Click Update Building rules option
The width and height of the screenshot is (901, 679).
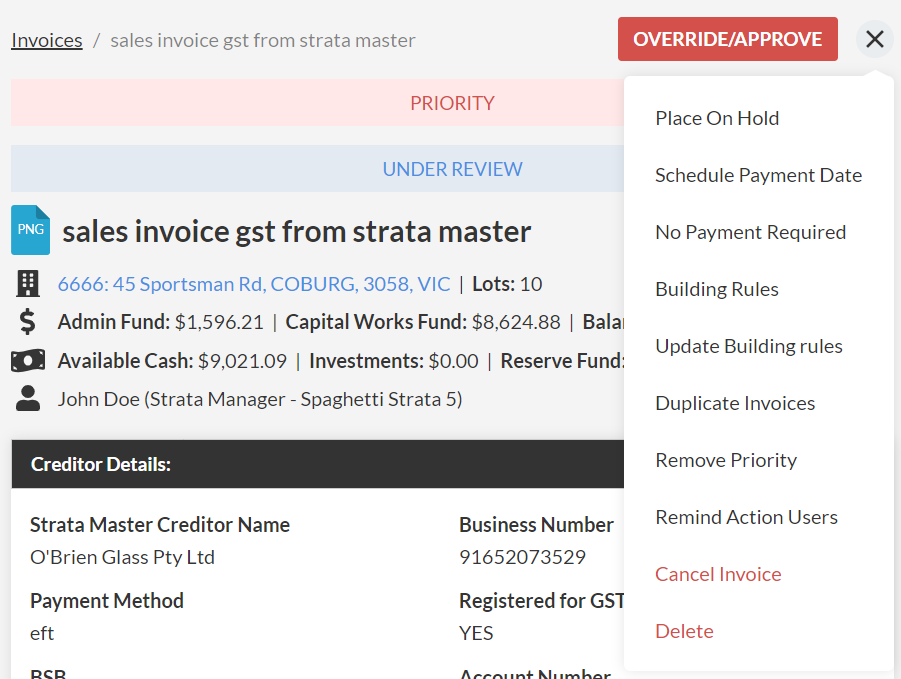point(749,346)
